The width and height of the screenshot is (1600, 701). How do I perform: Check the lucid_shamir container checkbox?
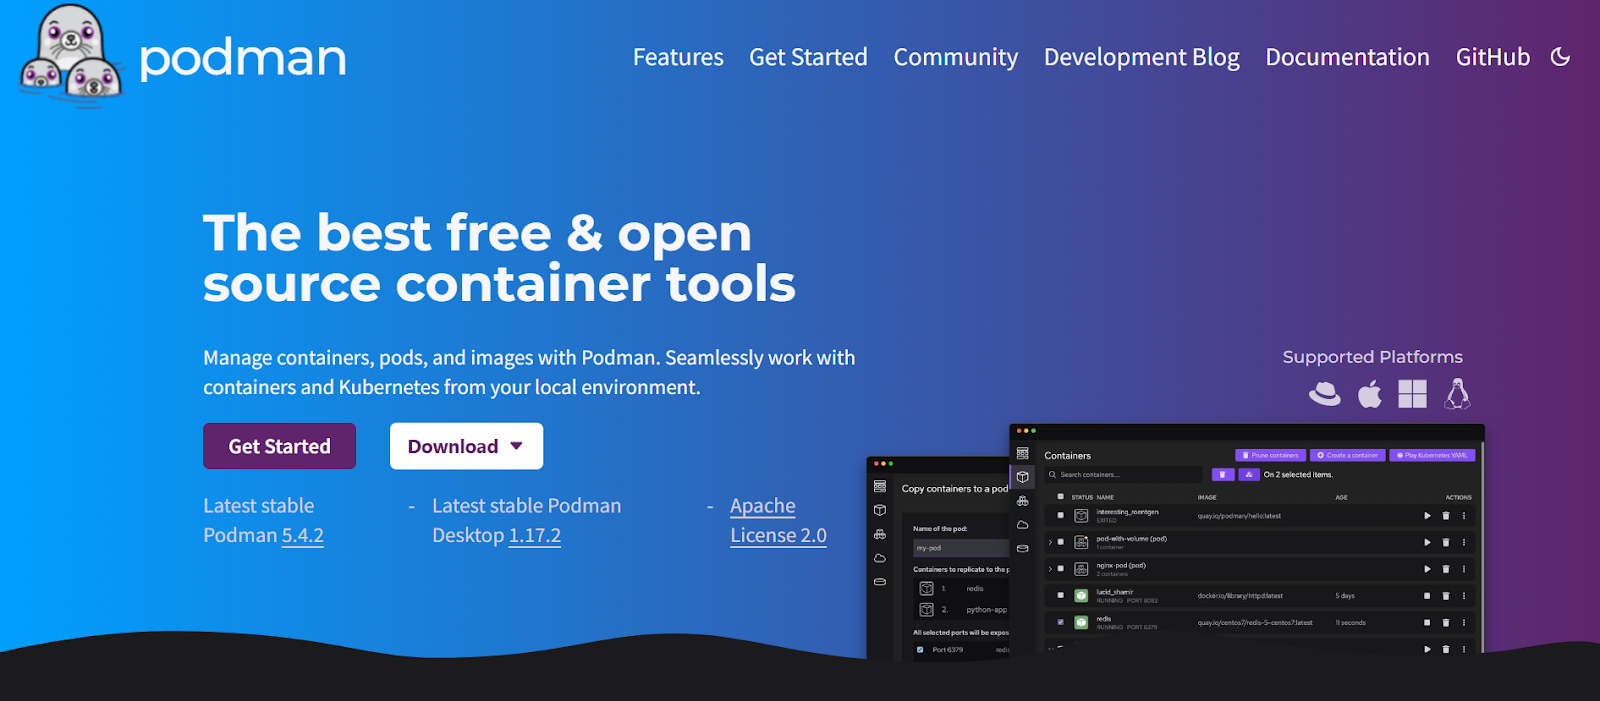(x=1061, y=595)
